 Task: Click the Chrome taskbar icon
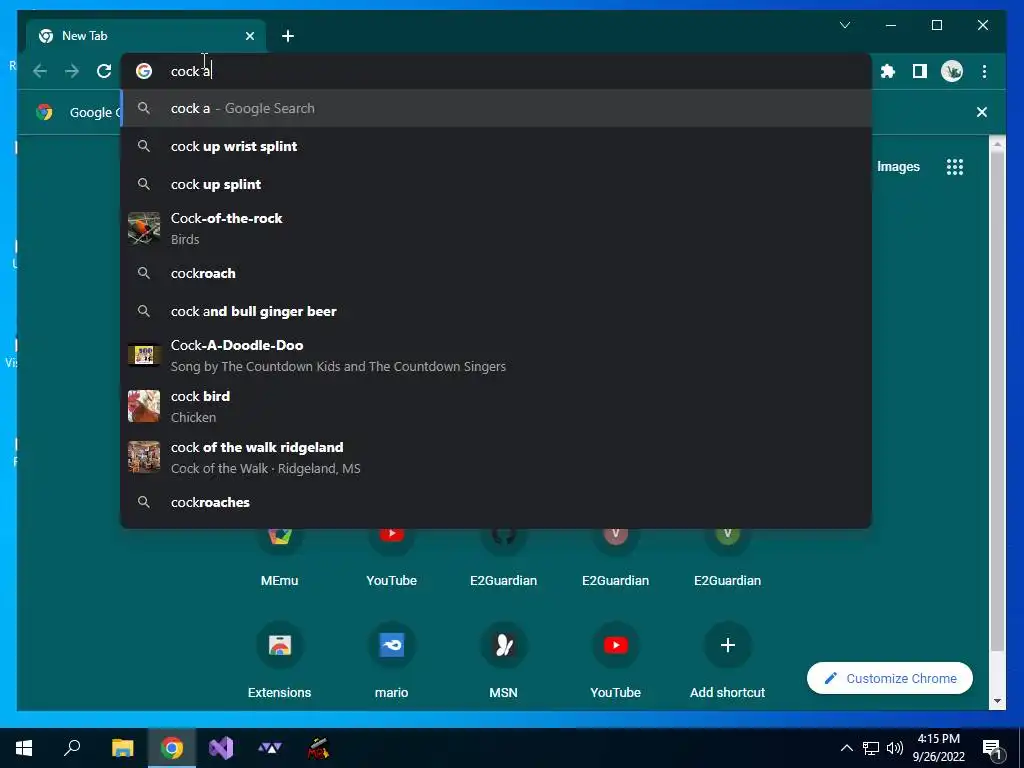[x=172, y=748]
